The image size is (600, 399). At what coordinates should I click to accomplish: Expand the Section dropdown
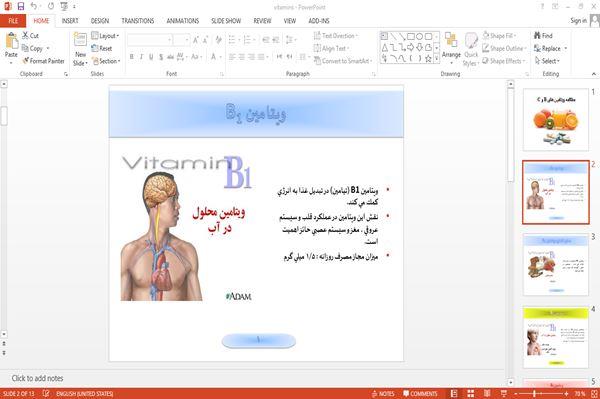107,61
